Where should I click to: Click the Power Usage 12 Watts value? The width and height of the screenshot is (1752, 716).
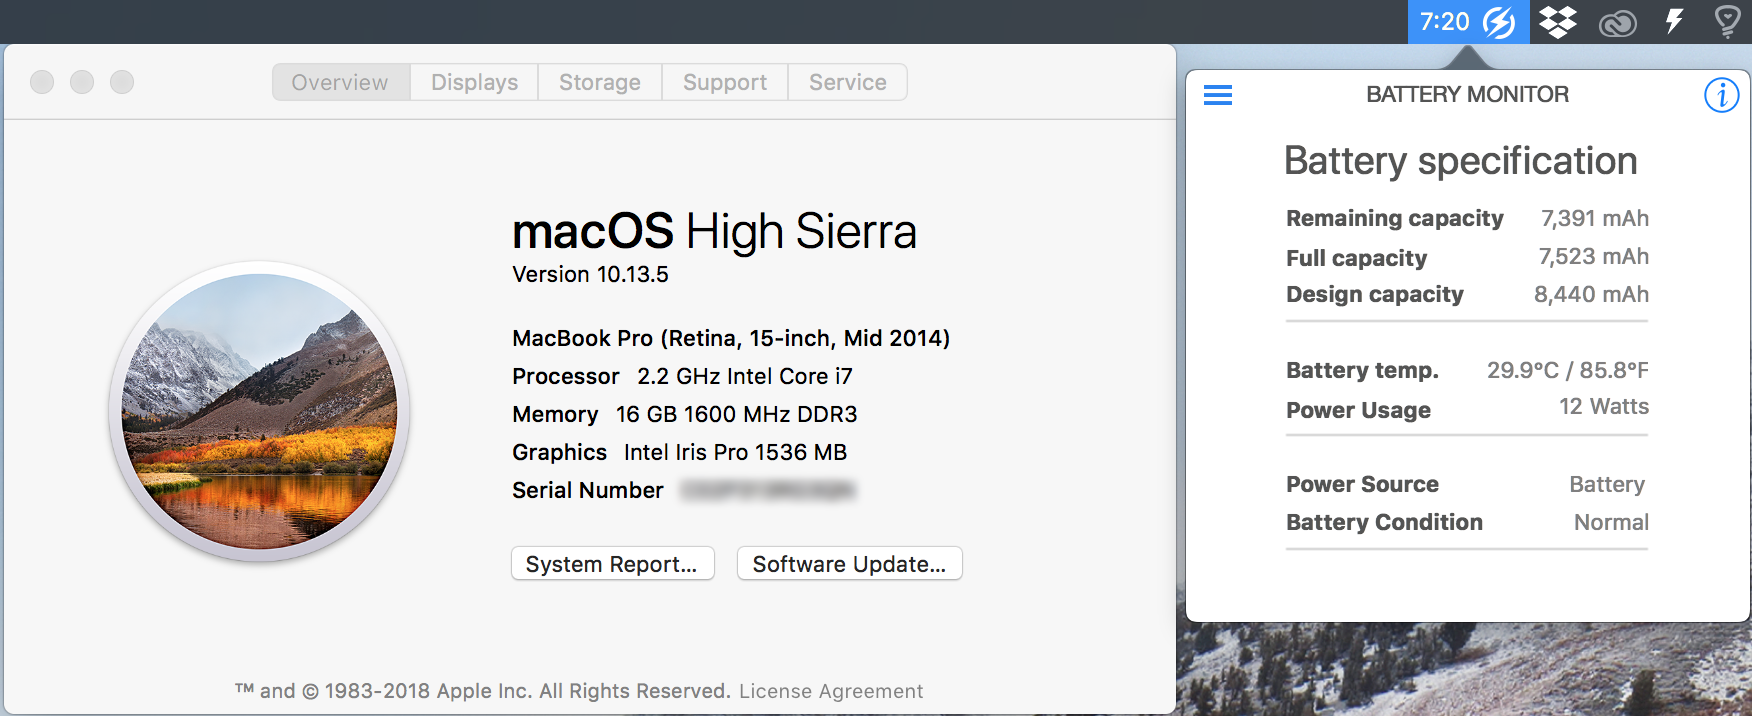(1604, 406)
